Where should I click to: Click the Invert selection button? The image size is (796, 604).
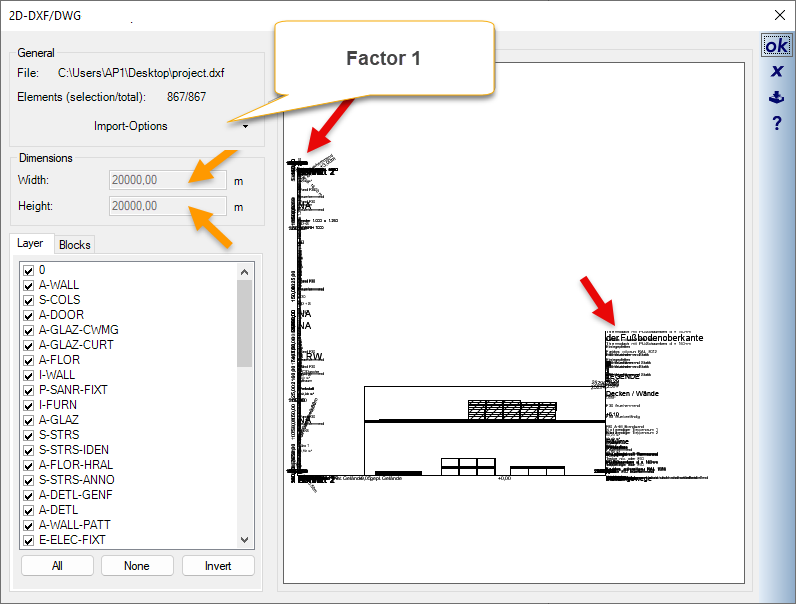coord(218,566)
